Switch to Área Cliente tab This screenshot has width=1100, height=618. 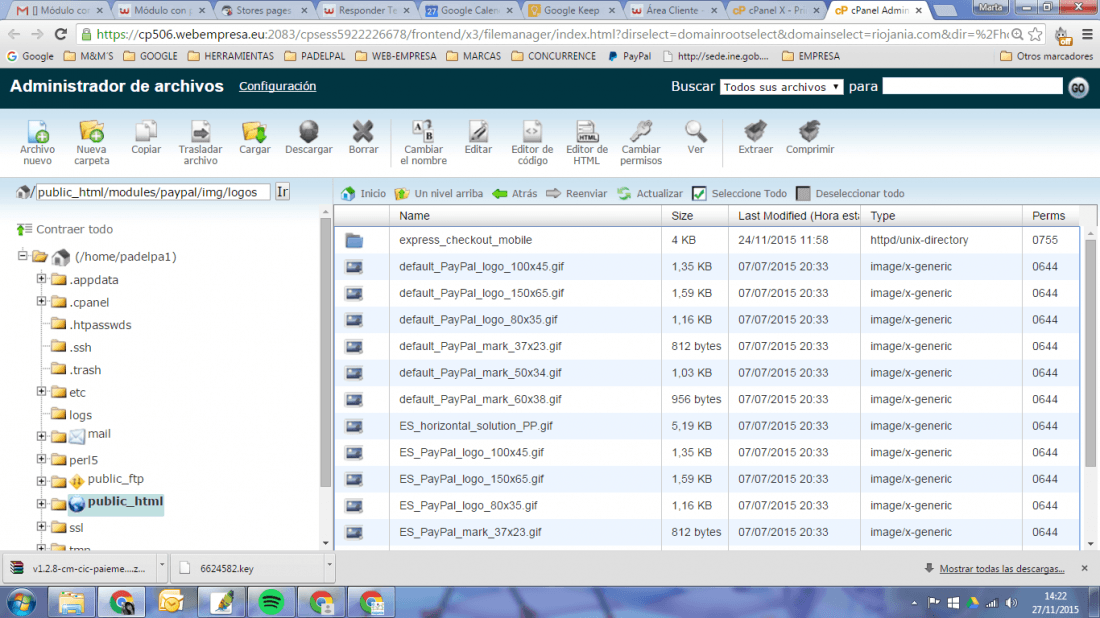click(675, 11)
